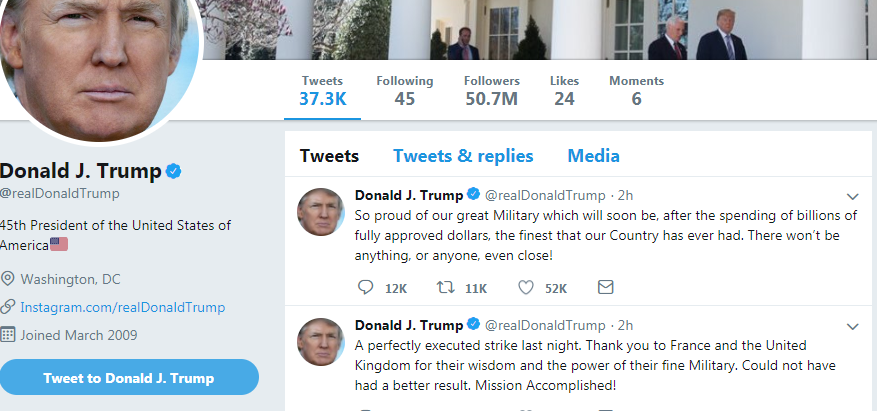Click the blue verified badge beside profile name
This screenshot has height=411, width=877.
click(173, 171)
